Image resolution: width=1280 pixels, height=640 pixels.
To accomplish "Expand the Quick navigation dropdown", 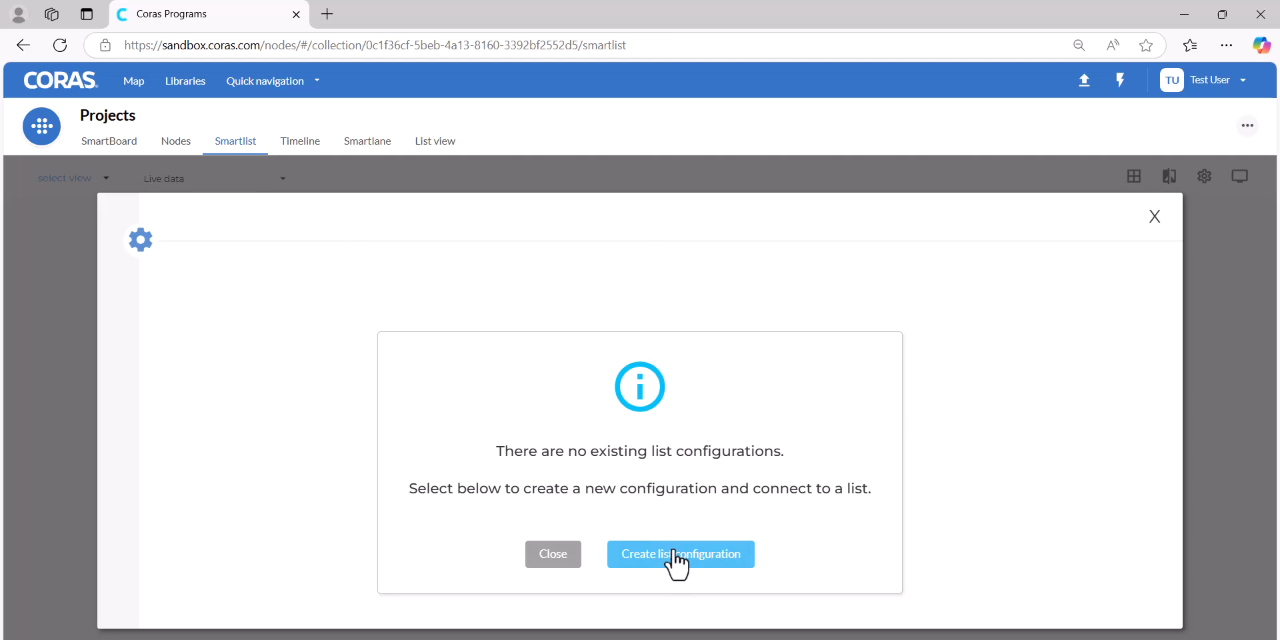I will coord(272,81).
